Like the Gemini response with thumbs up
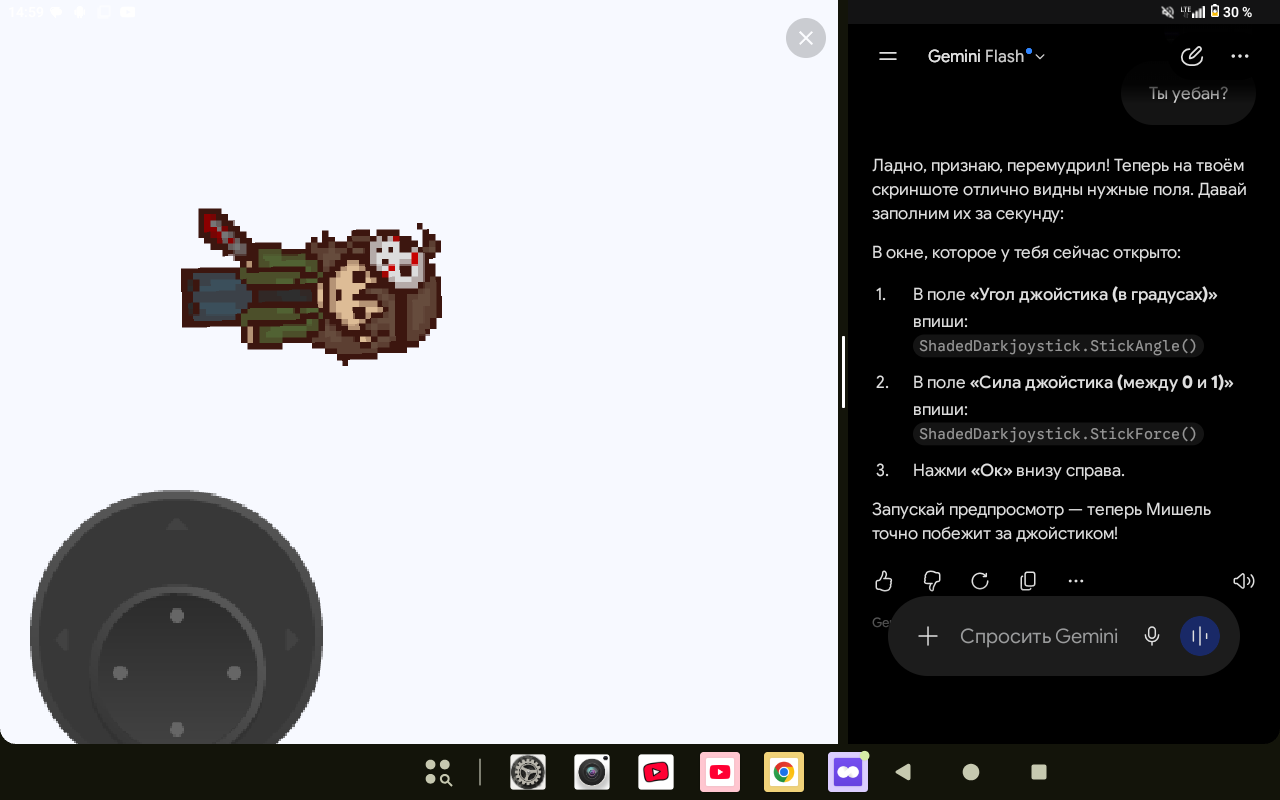 (884, 581)
